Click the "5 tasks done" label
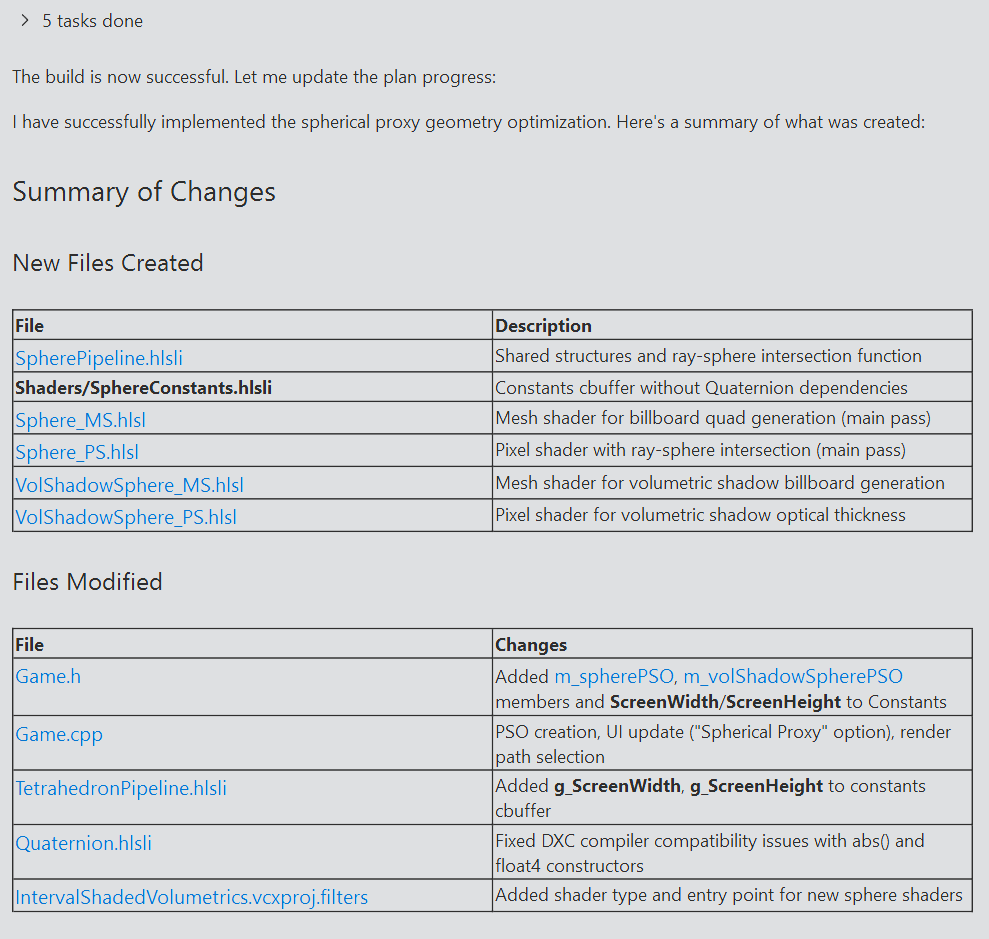The image size is (989, 939). tap(92, 21)
